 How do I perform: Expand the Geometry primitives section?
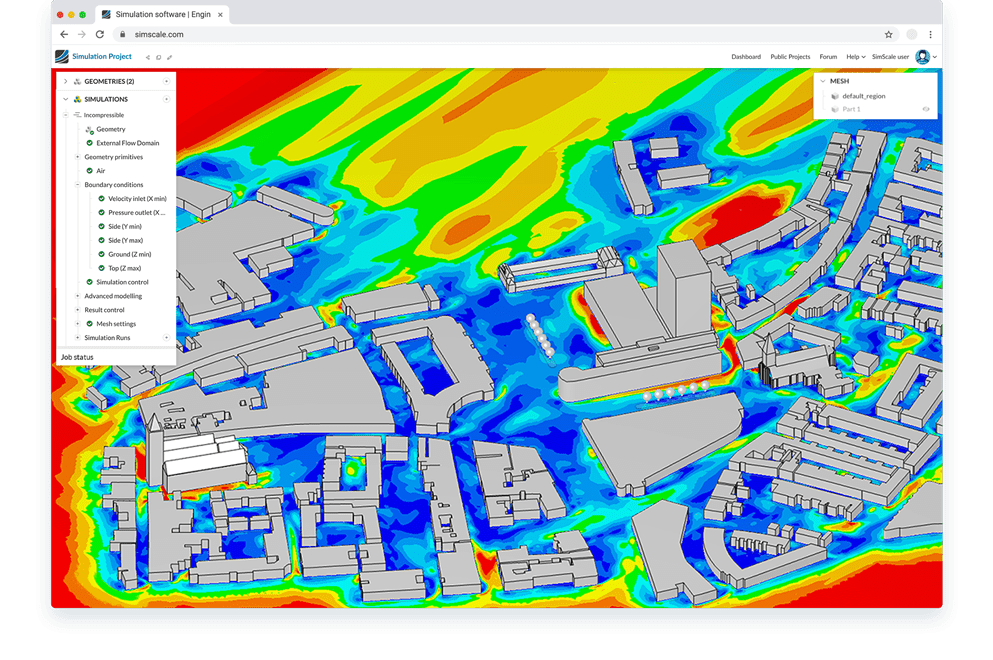76,156
